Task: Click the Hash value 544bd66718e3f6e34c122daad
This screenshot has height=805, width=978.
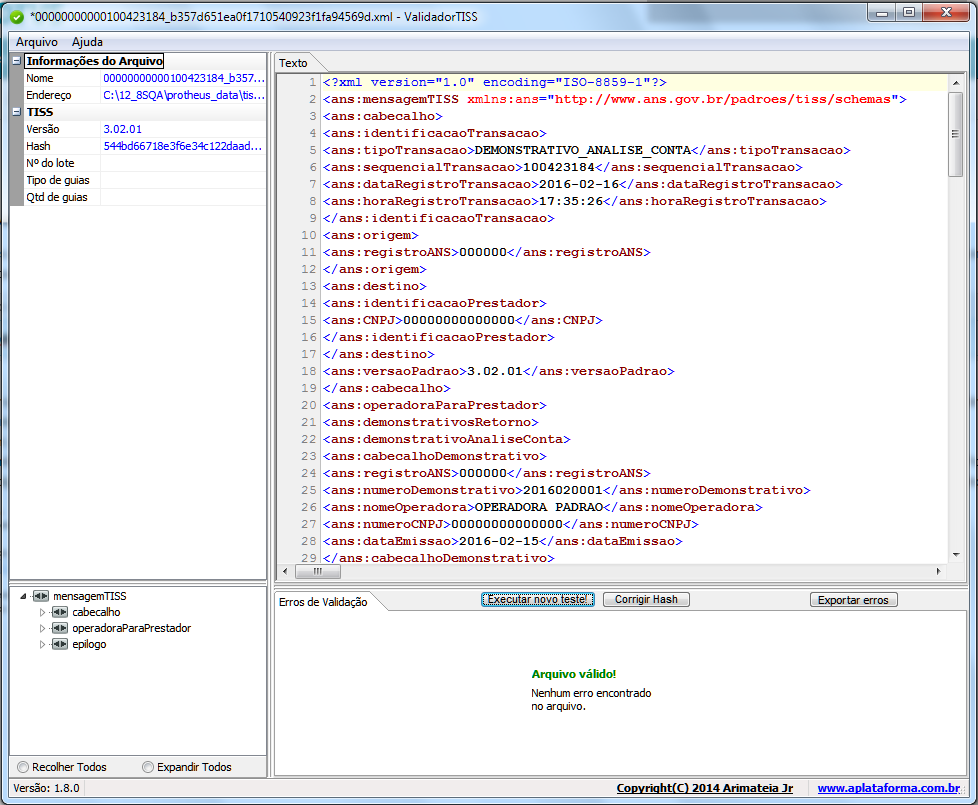Action: (183, 146)
